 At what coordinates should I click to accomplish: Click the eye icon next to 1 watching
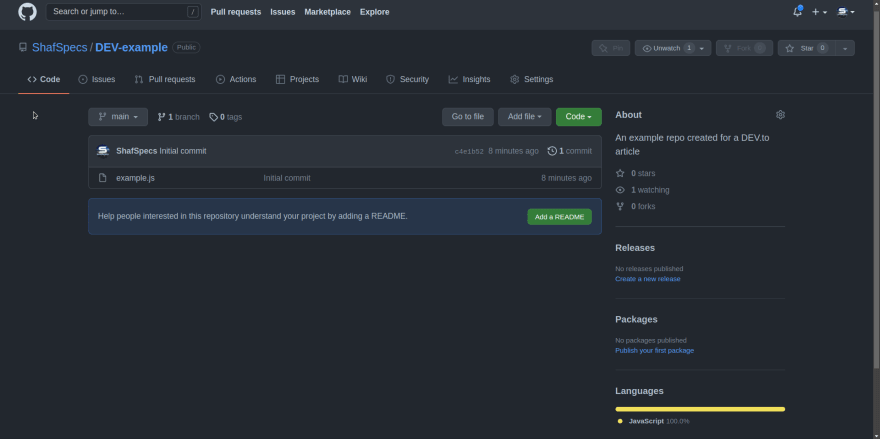pos(620,190)
